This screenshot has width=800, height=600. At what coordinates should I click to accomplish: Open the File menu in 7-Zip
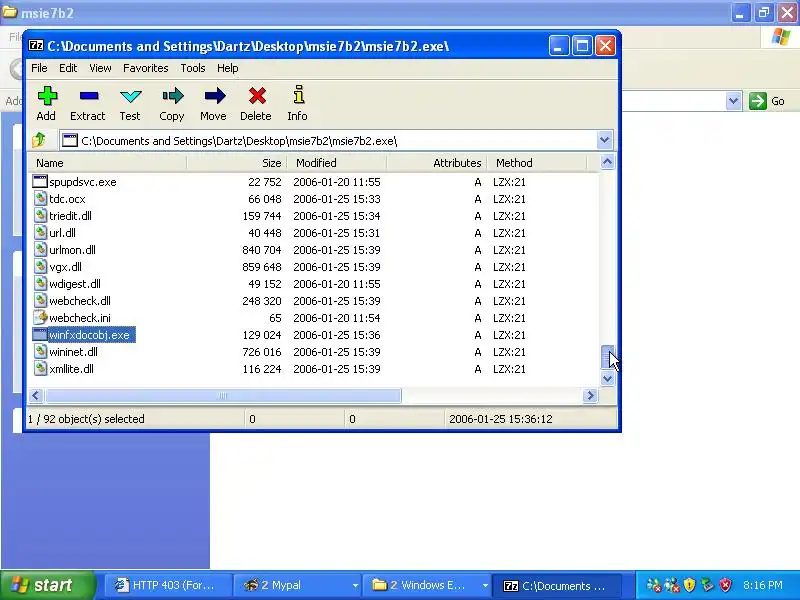39,68
